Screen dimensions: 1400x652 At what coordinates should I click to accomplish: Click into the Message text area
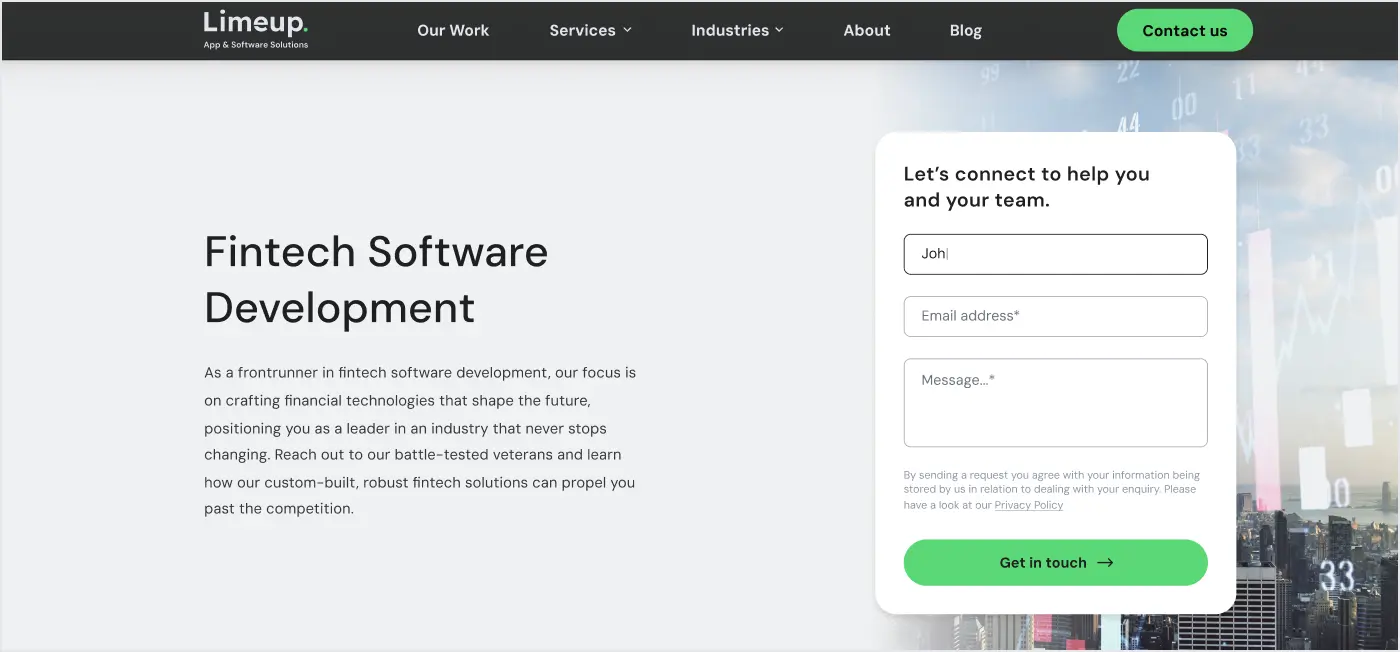point(1055,402)
